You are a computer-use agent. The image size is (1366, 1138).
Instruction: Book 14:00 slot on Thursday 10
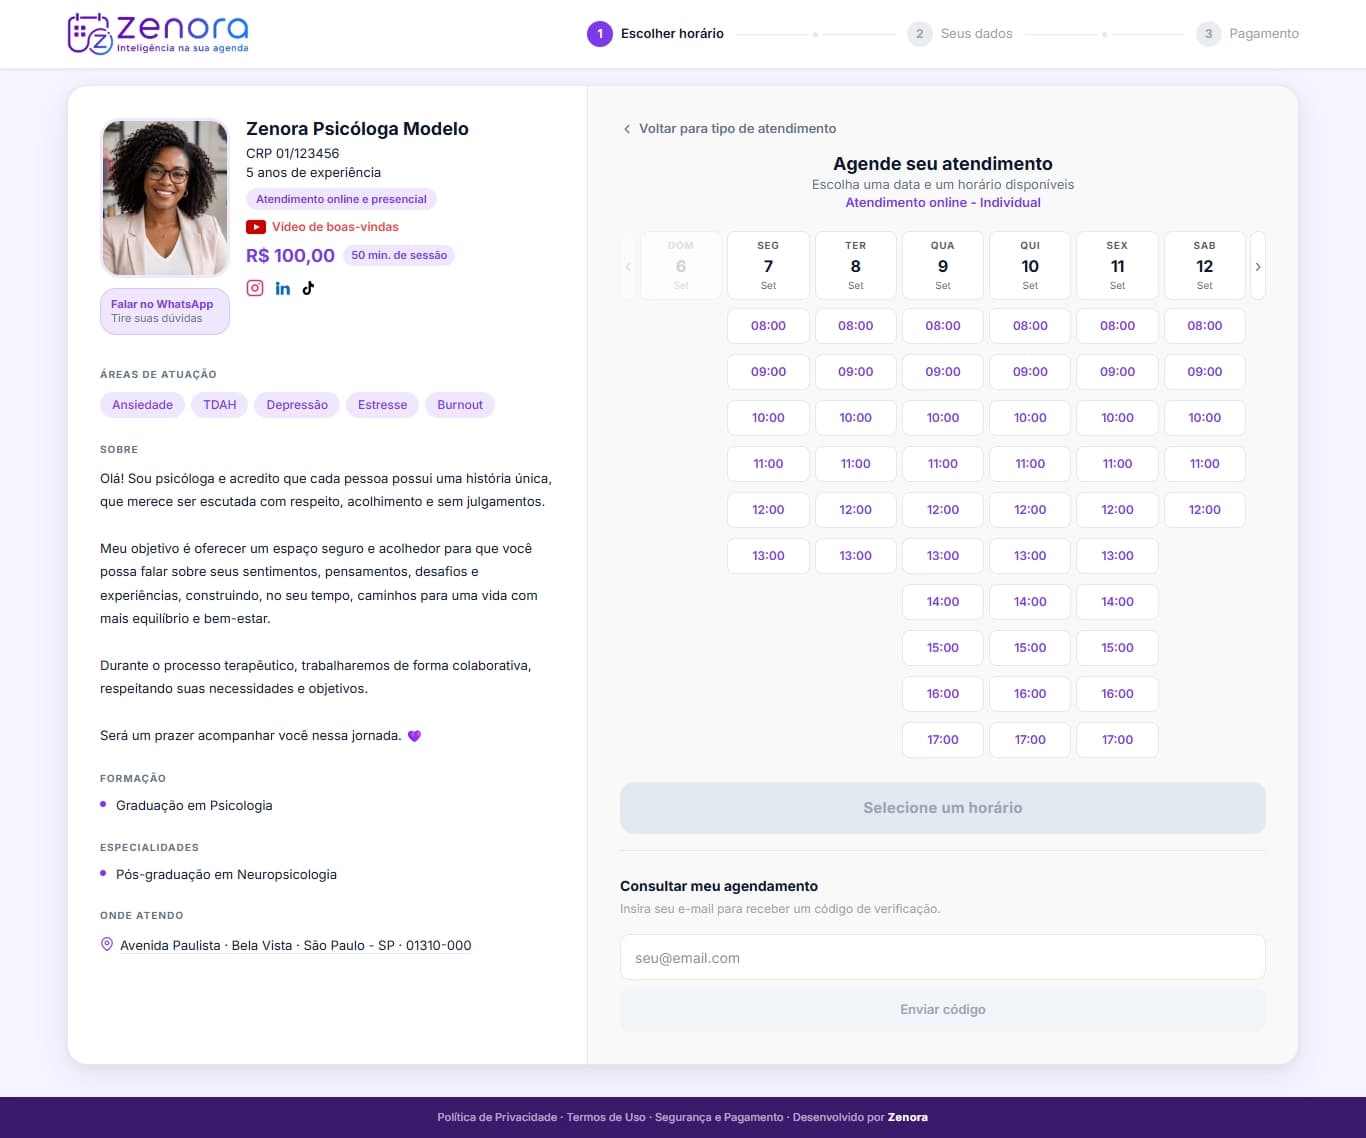tap(1030, 602)
